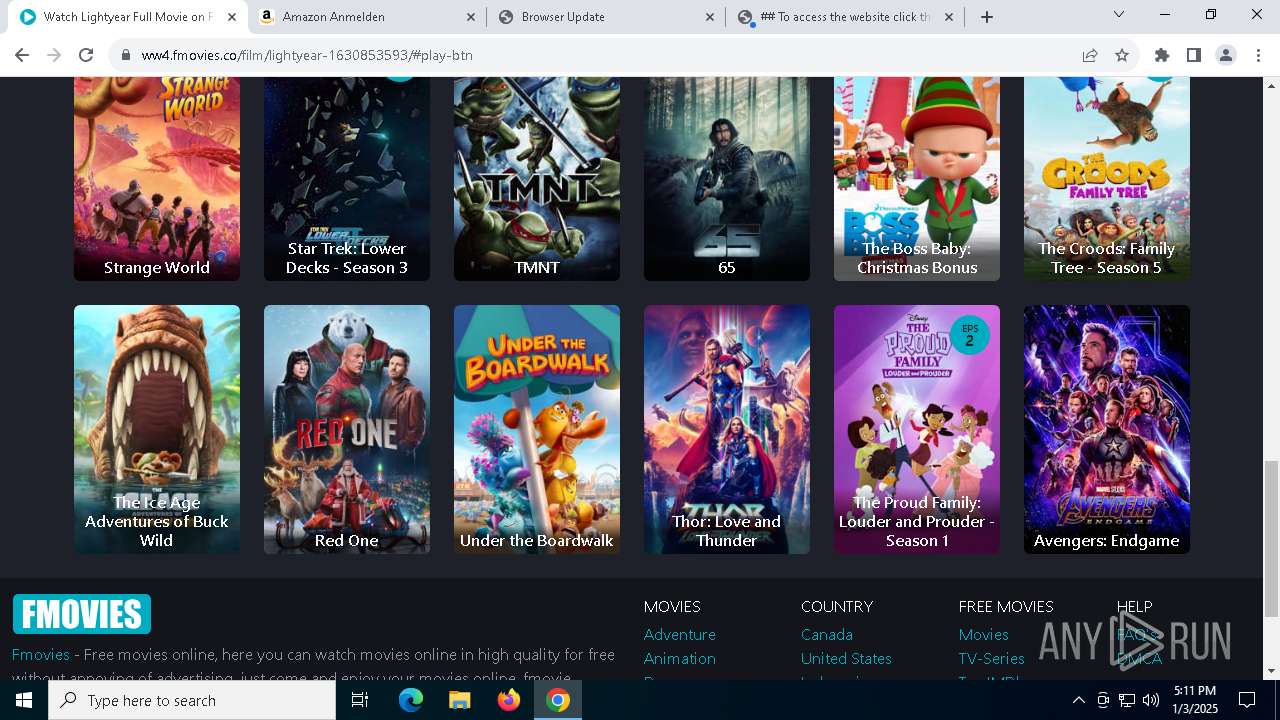Screen dimensions: 1280x720
Task: Open Animation genre link
Action: coord(680,659)
